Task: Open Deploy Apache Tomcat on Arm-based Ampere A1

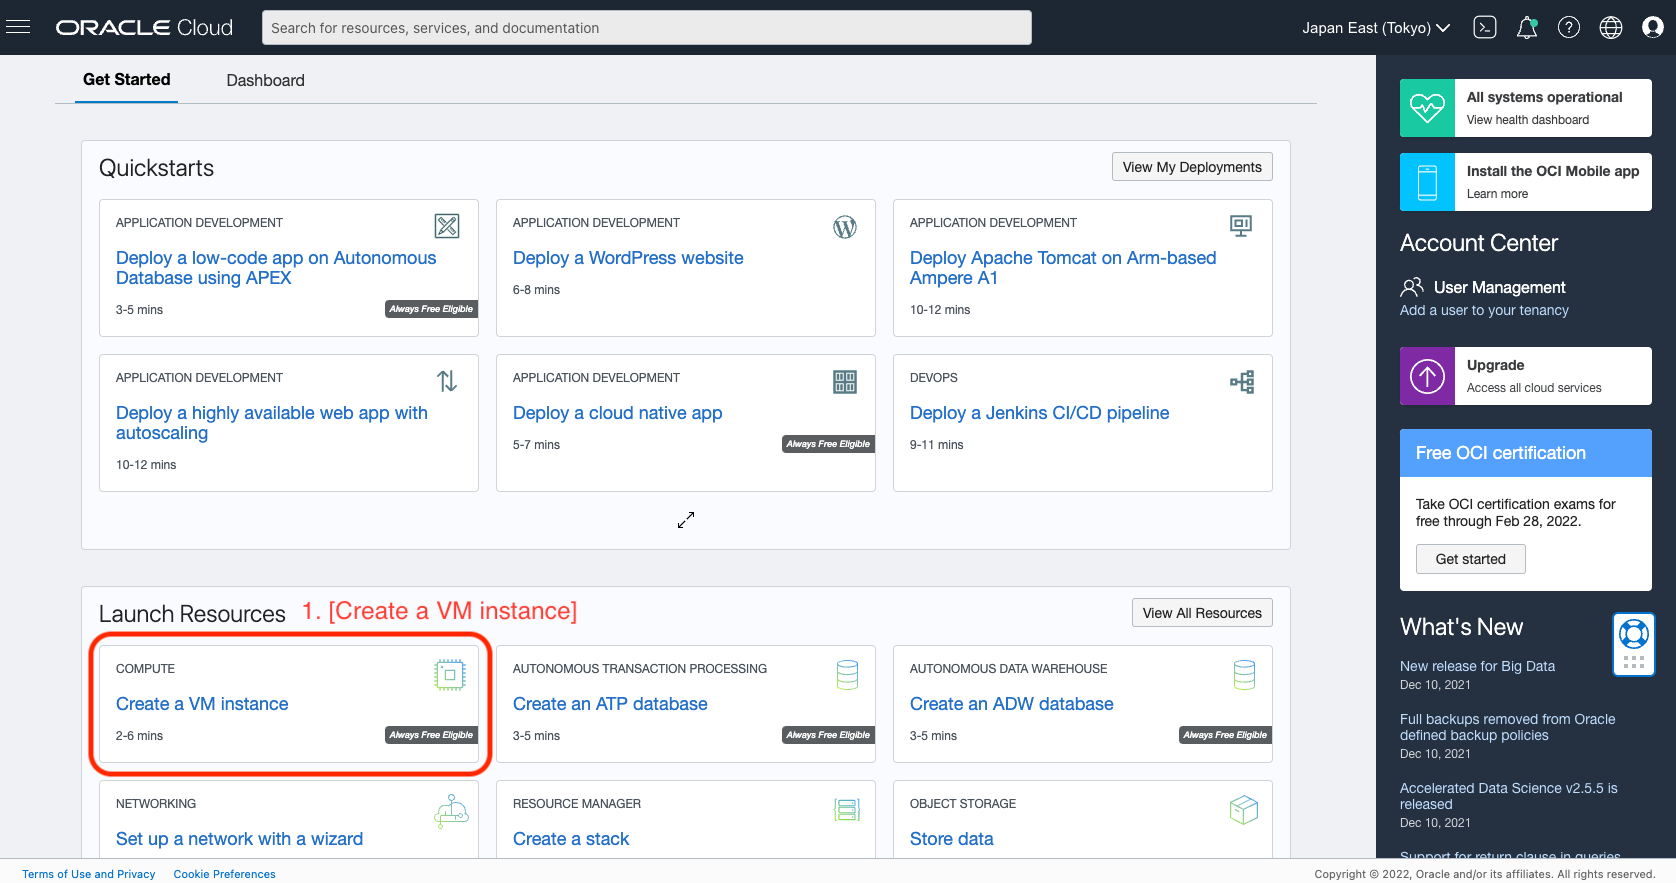Action: [1063, 268]
